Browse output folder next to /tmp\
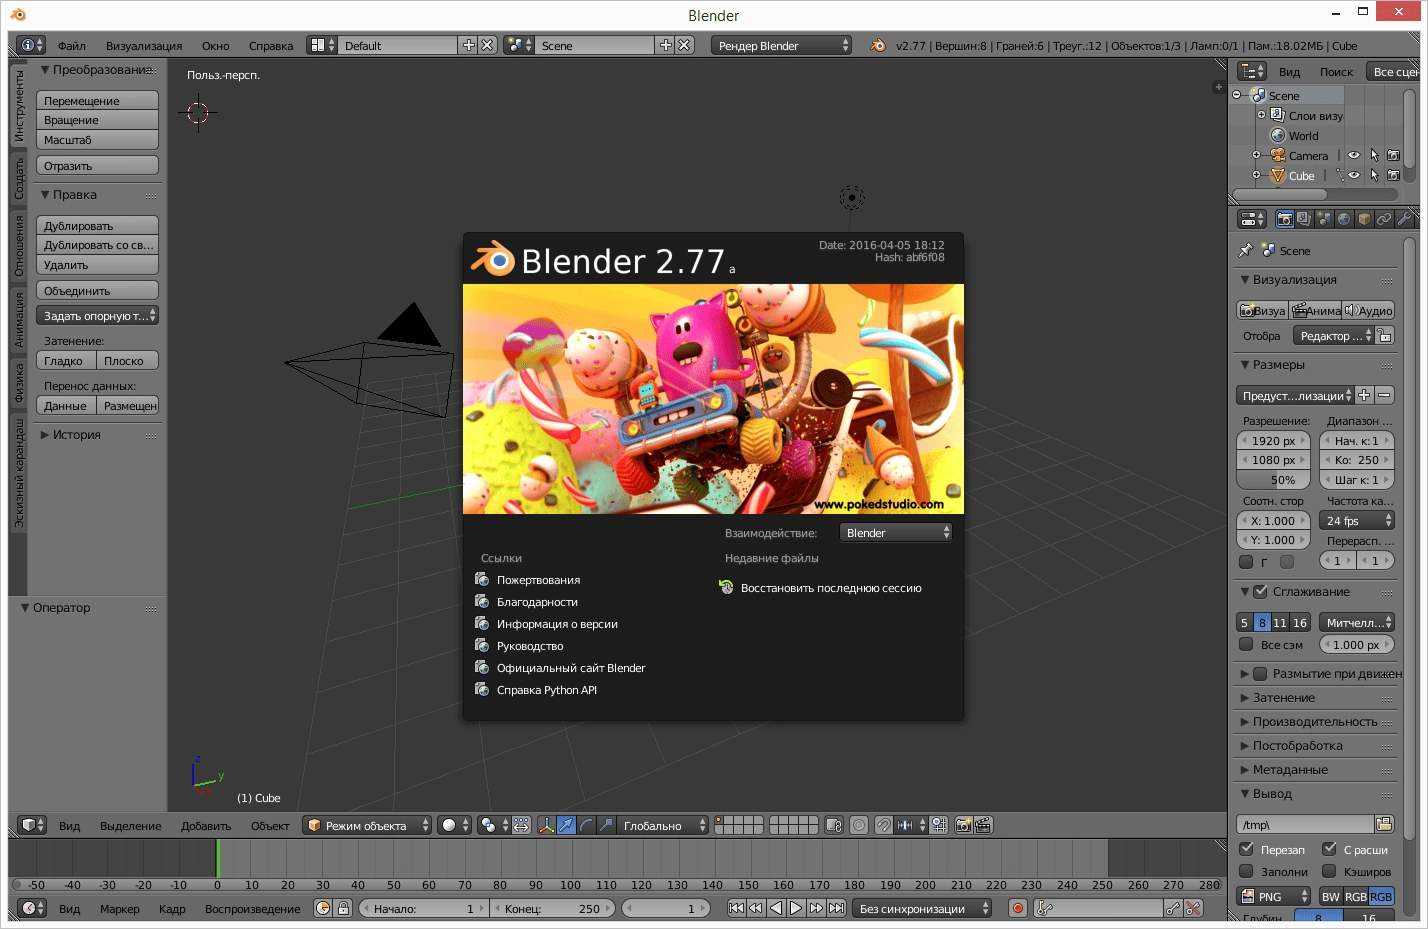1428x929 pixels. 1384,824
